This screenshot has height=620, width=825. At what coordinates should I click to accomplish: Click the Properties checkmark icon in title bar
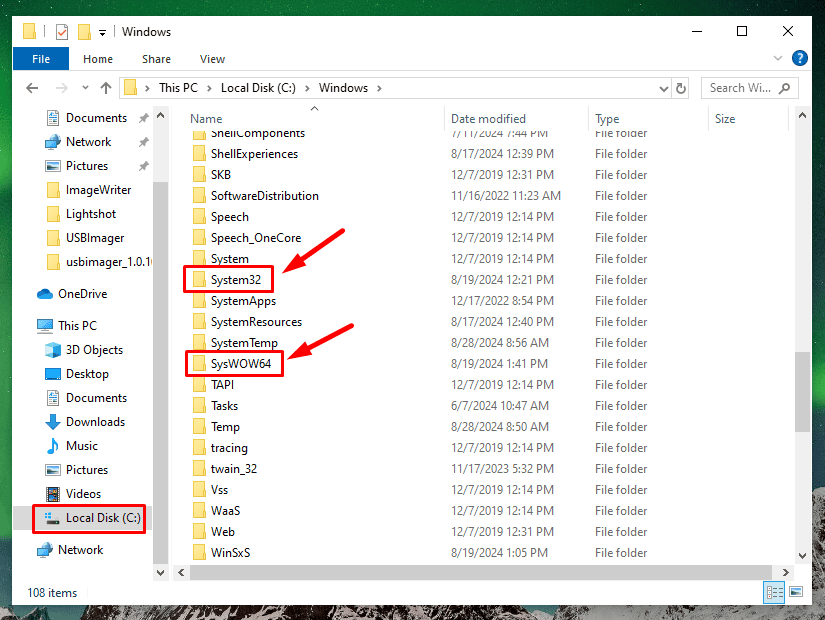[62, 32]
